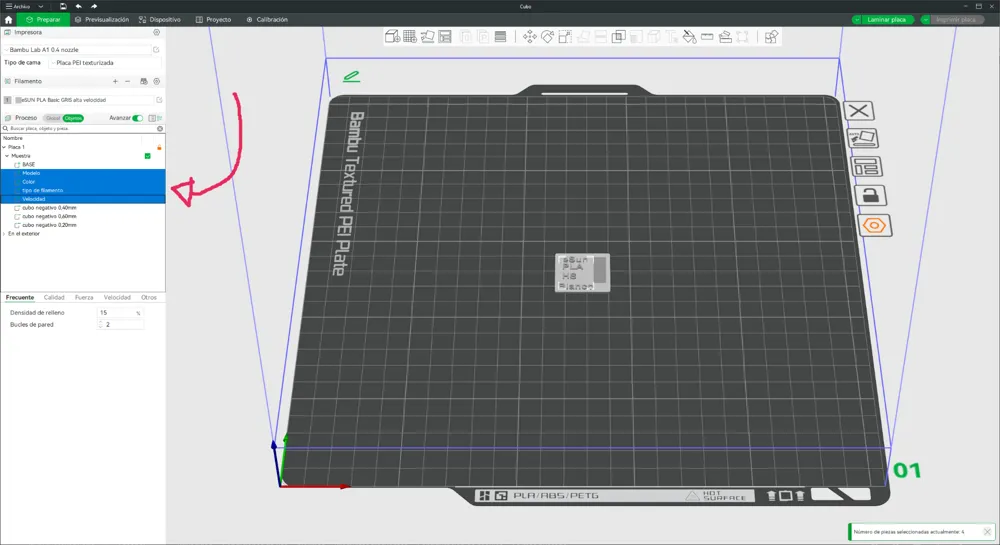Click the plate's remove X icon

click(859, 111)
